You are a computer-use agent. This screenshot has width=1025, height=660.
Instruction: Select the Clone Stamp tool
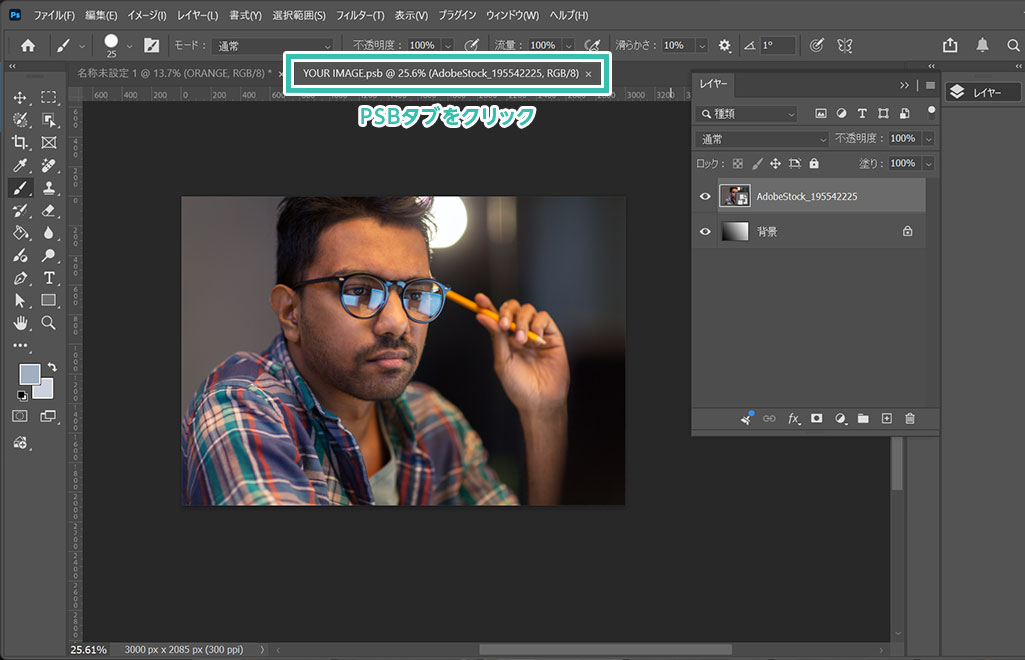click(x=48, y=188)
